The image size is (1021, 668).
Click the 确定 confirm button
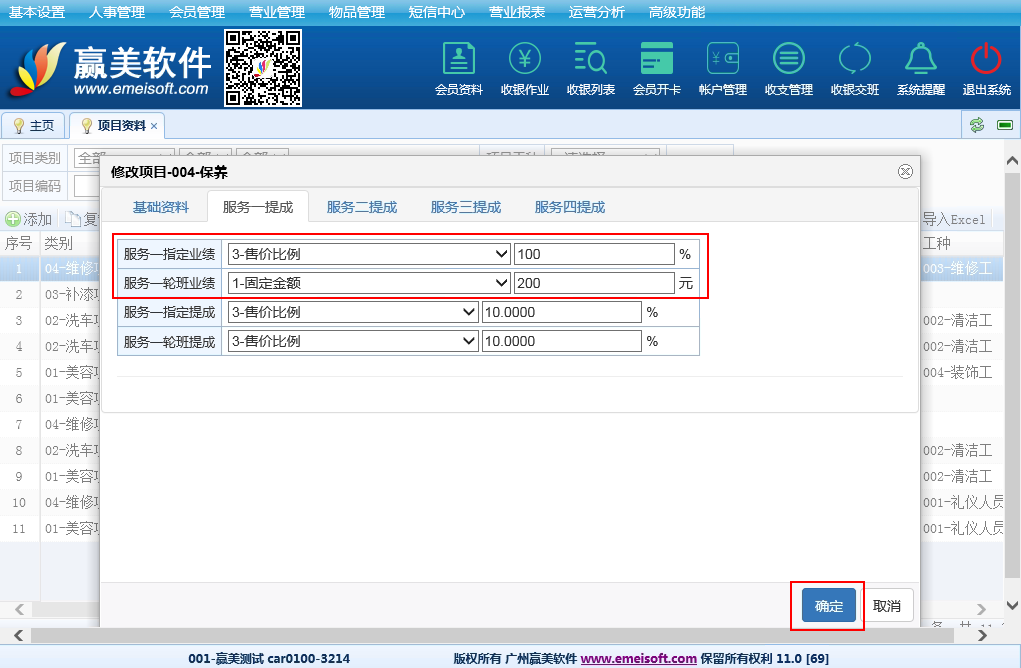click(x=828, y=606)
